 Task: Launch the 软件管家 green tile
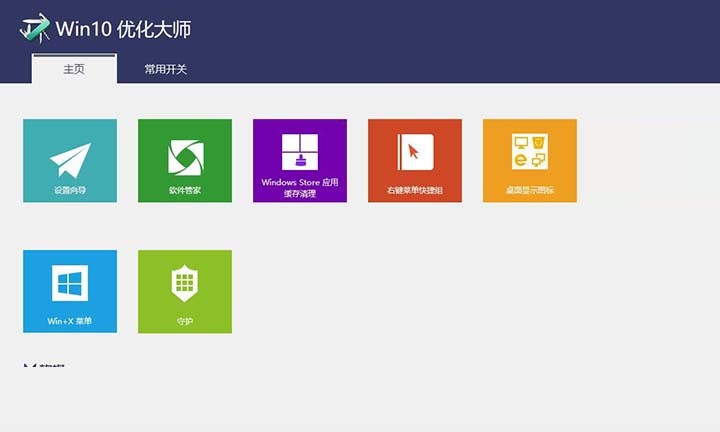[185, 161]
